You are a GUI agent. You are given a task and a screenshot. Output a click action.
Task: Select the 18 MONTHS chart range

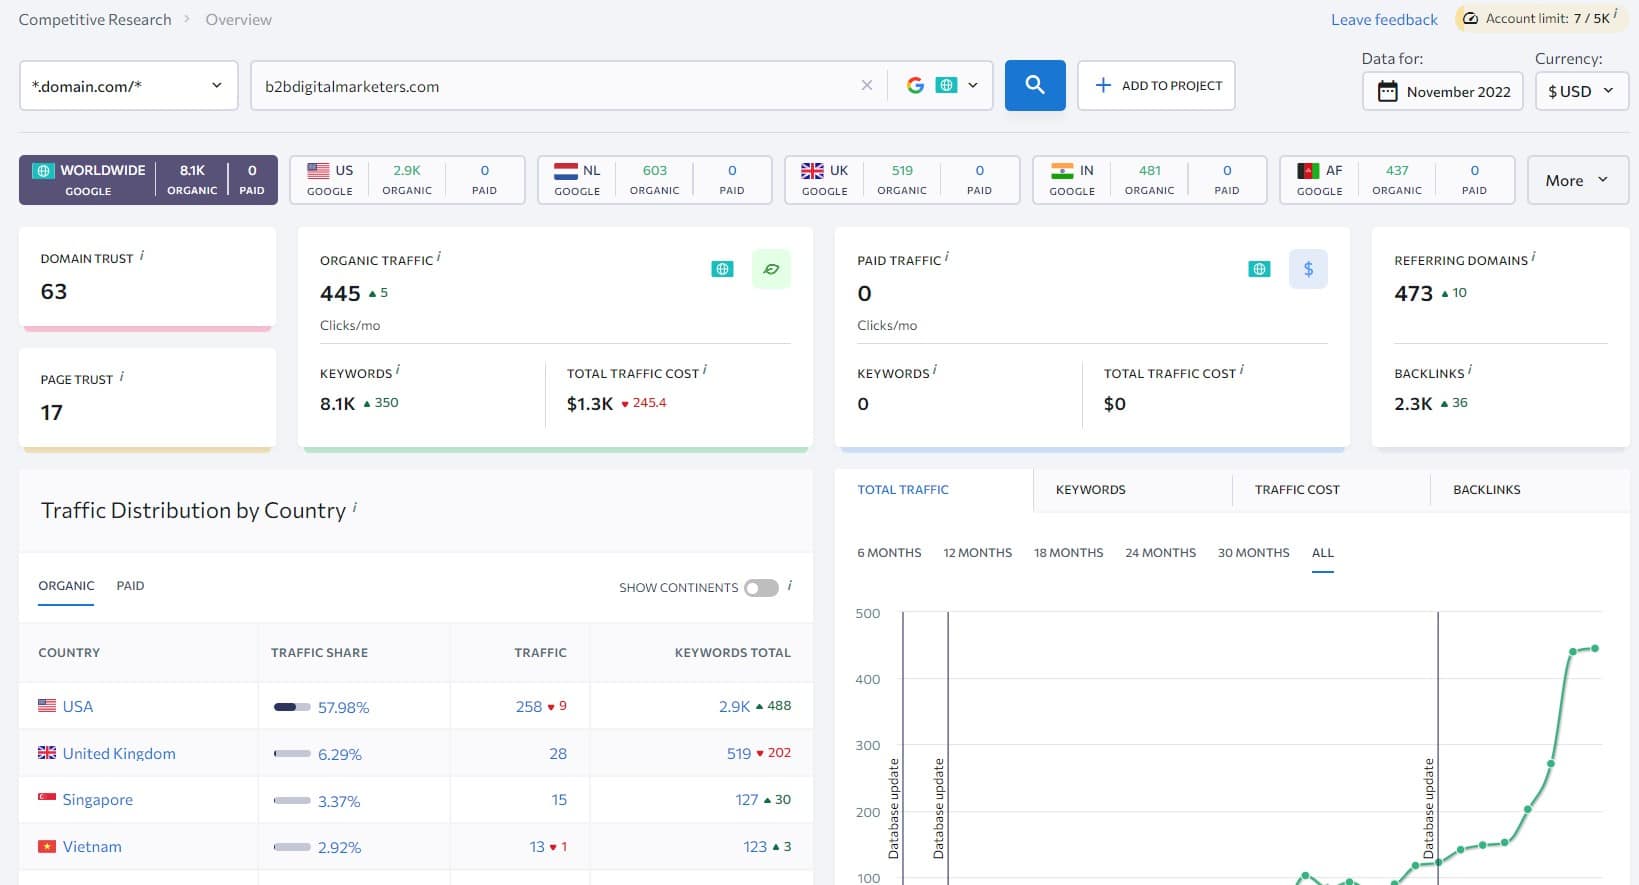coord(1069,553)
